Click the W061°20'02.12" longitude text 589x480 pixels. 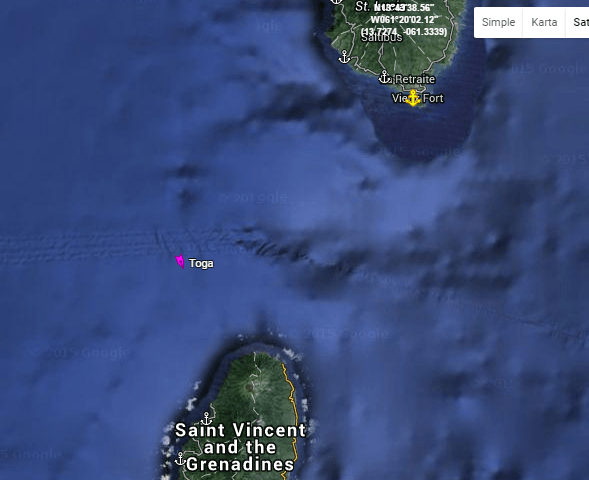[403, 20]
